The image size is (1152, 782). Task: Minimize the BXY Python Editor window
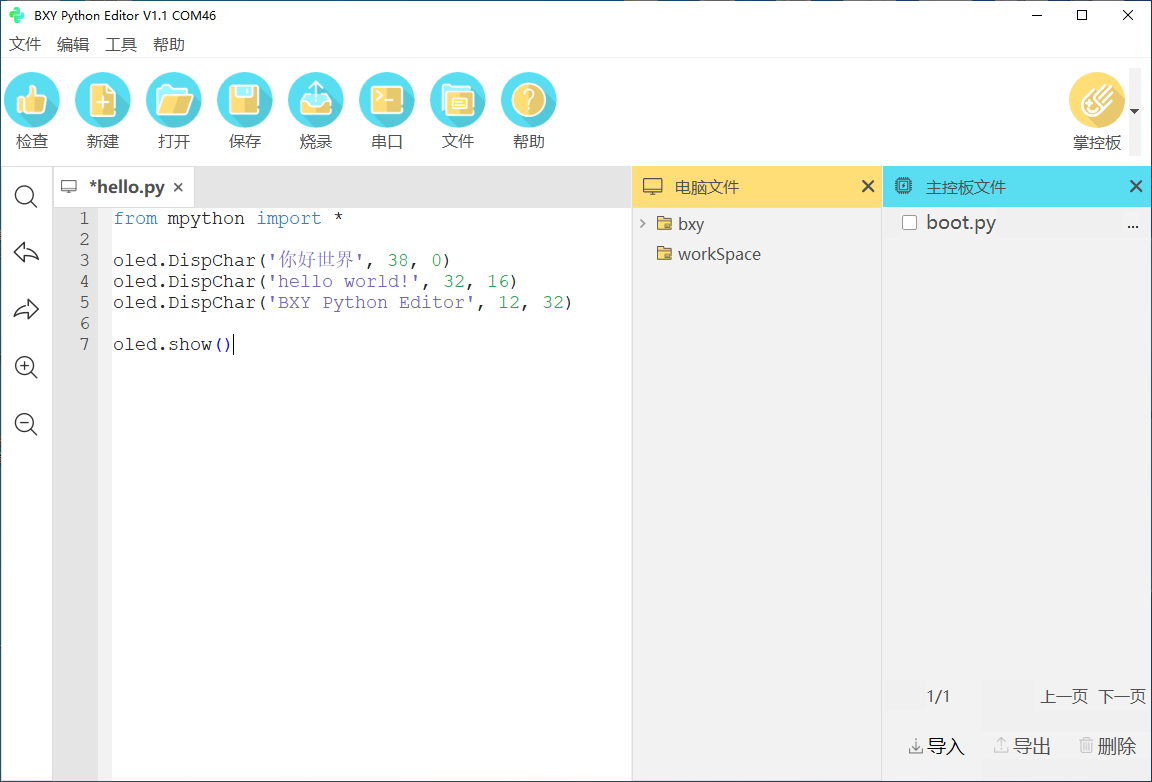click(1037, 15)
